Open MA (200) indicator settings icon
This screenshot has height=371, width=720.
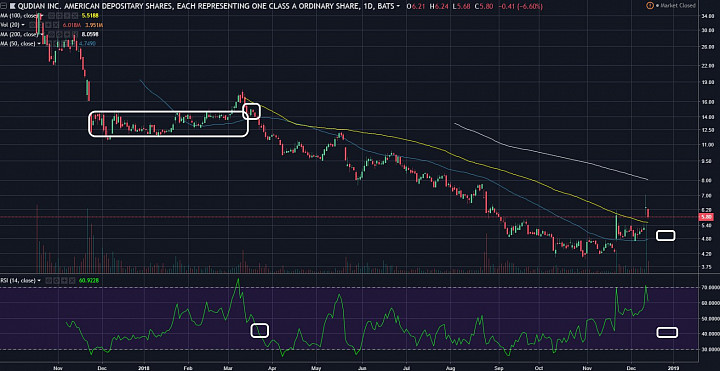tap(59, 34)
